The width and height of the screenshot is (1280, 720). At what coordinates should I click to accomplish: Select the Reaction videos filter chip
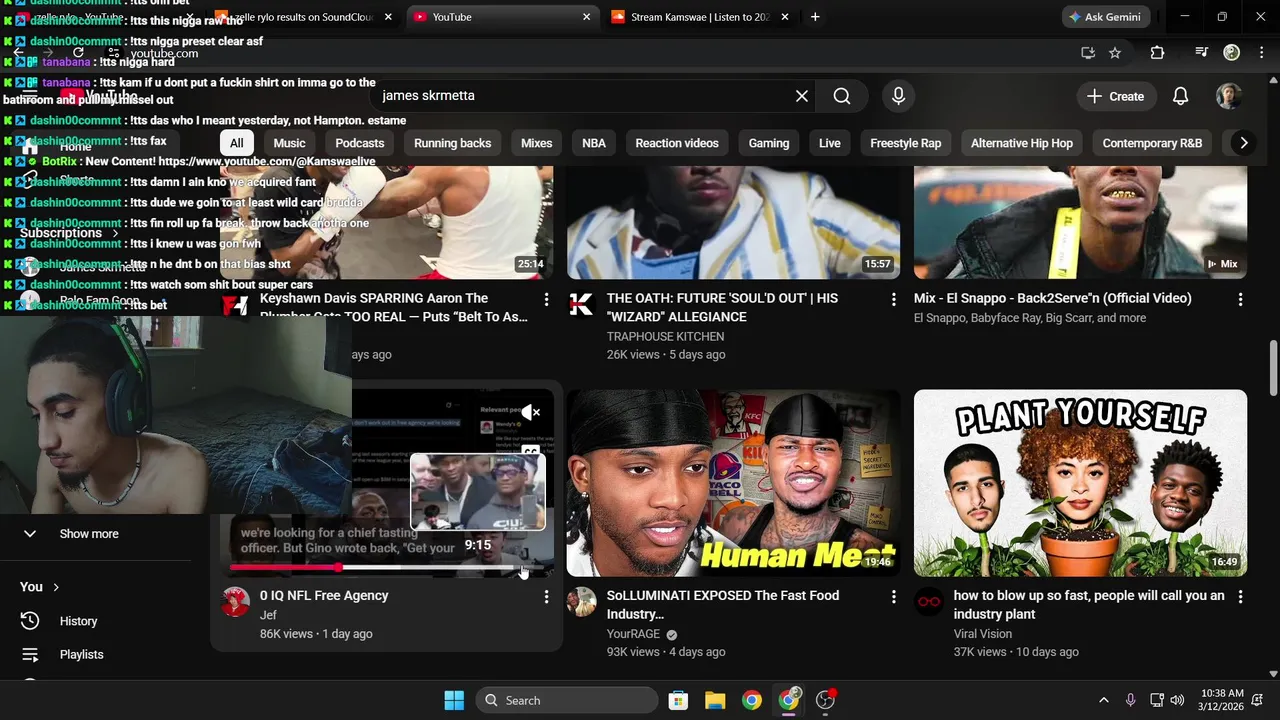click(677, 143)
